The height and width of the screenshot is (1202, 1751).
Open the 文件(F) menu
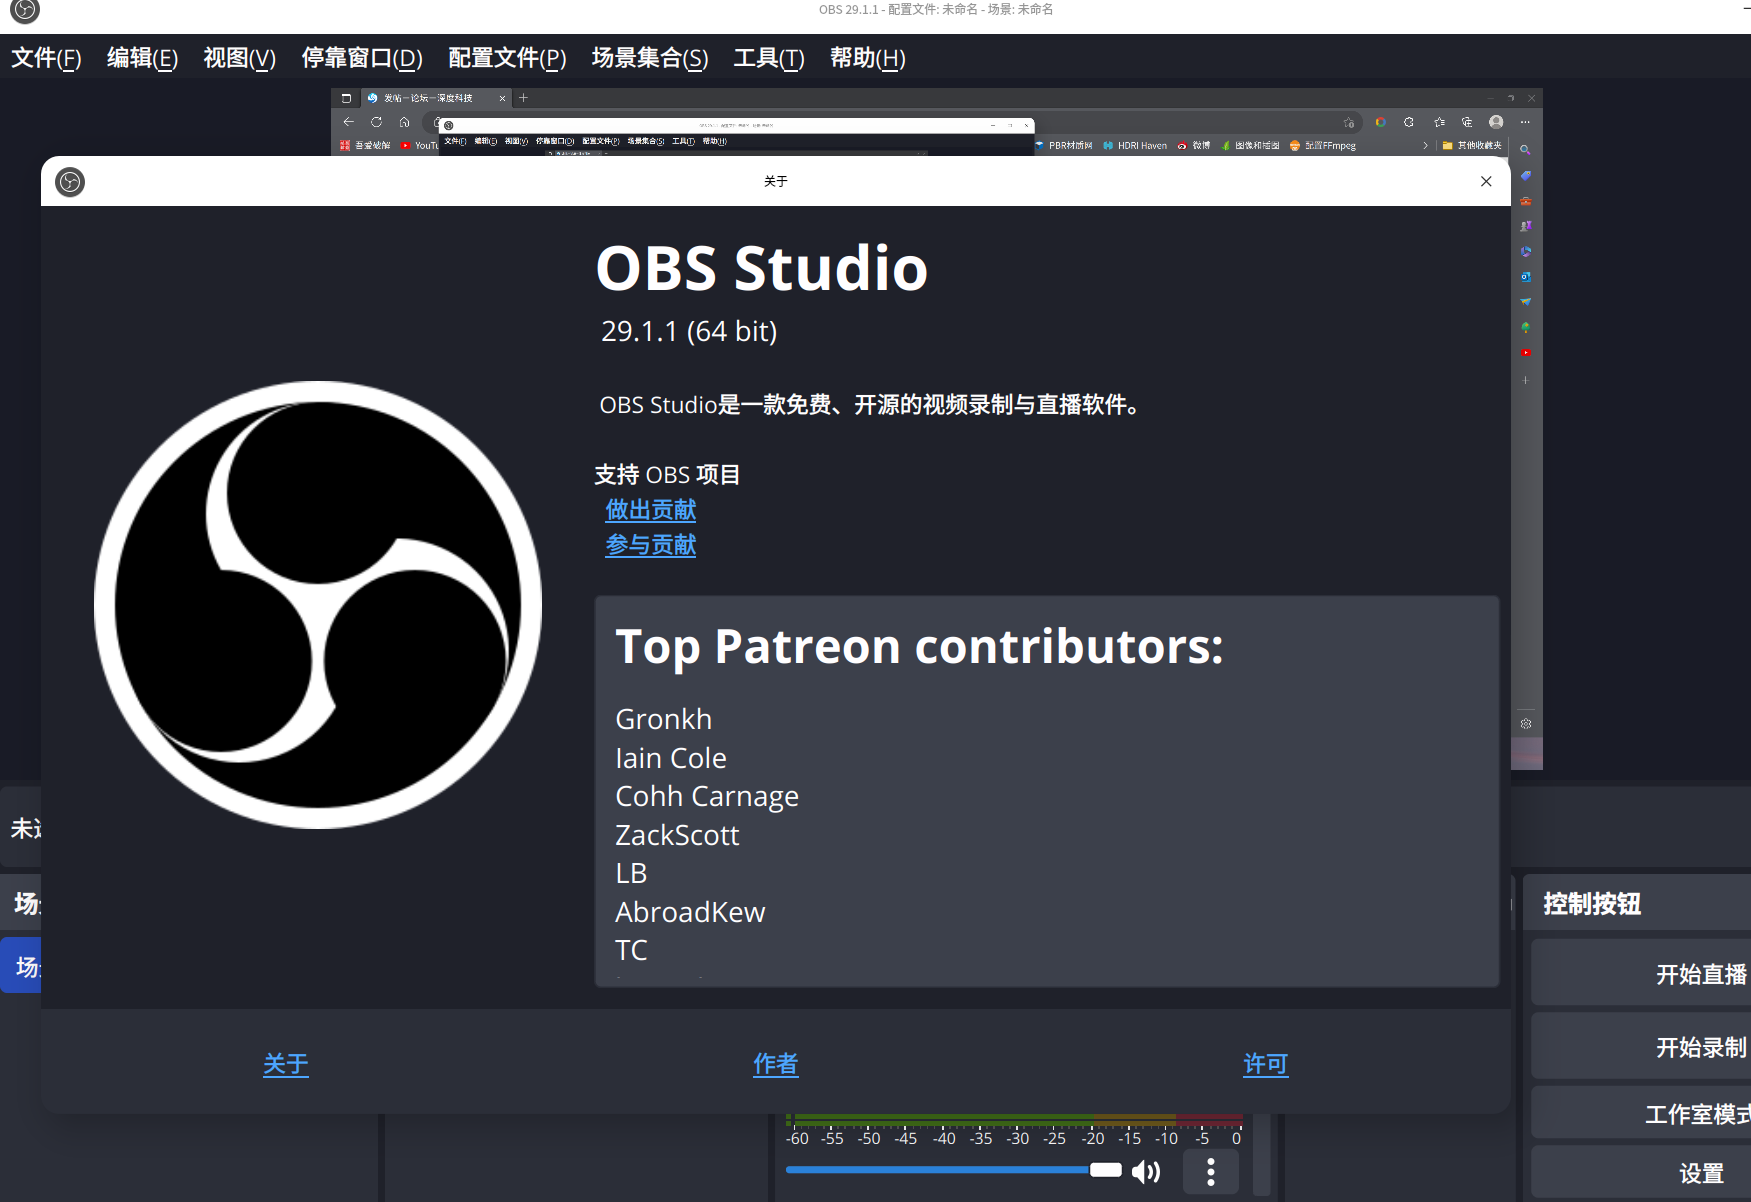pos(46,58)
